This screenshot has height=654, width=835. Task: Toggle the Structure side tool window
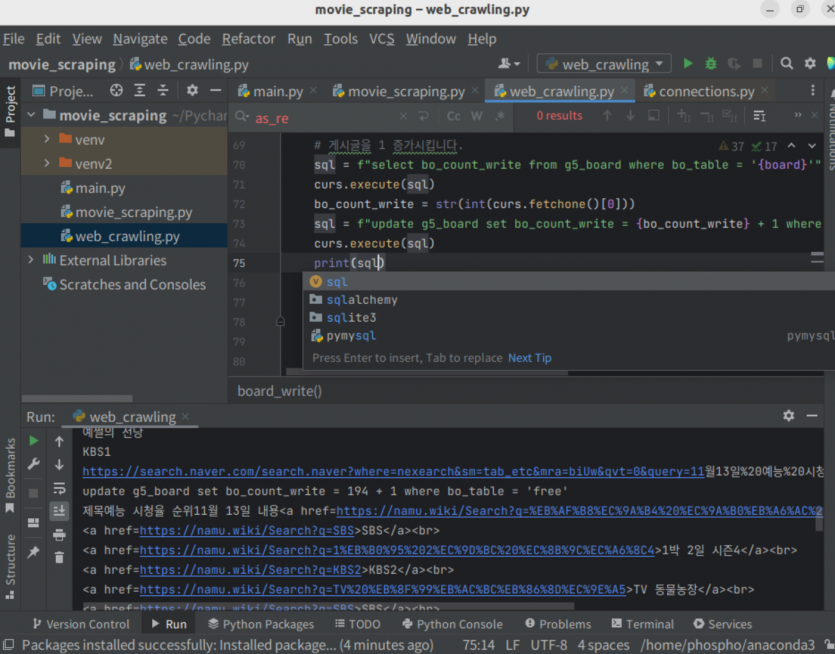tap(10, 567)
